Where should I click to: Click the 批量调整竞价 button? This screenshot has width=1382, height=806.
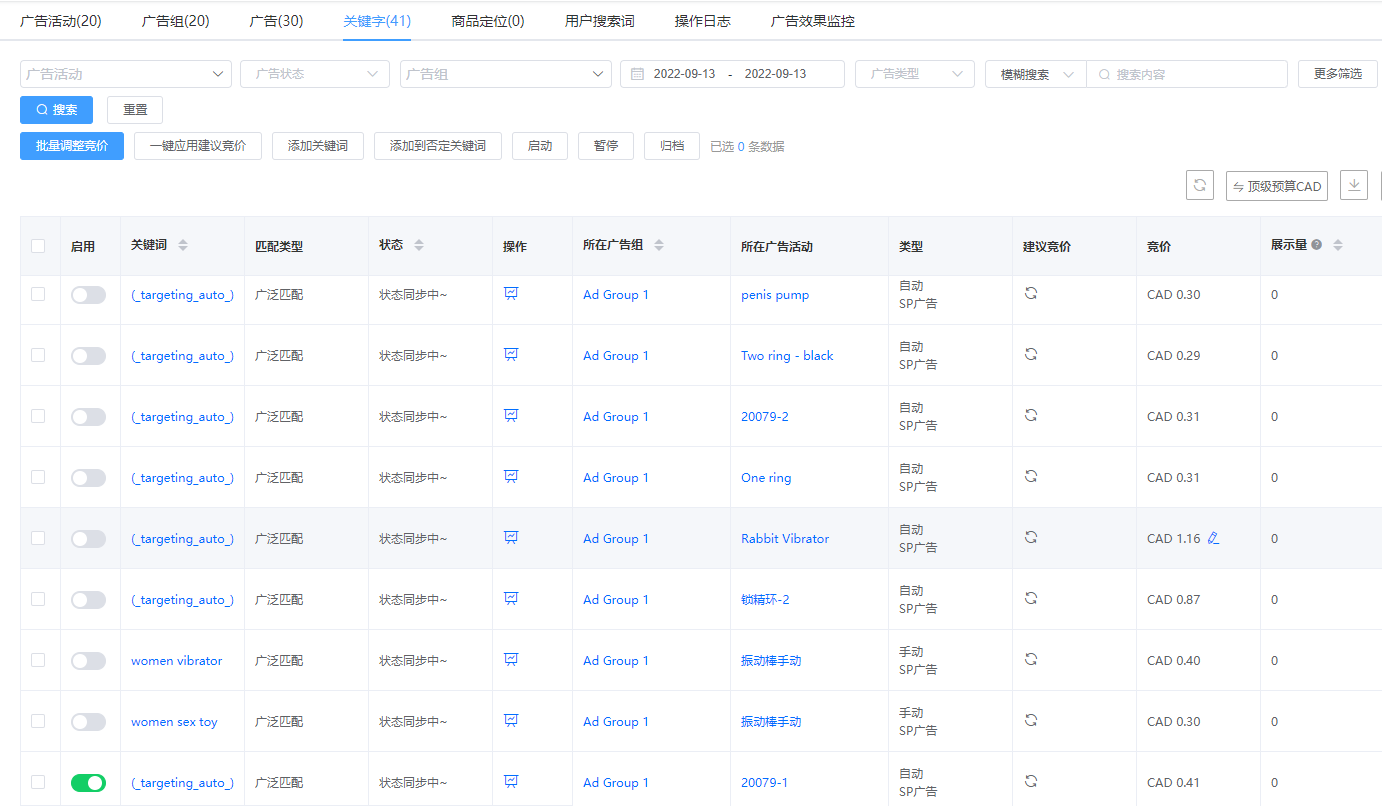pyautogui.click(x=72, y=146)
